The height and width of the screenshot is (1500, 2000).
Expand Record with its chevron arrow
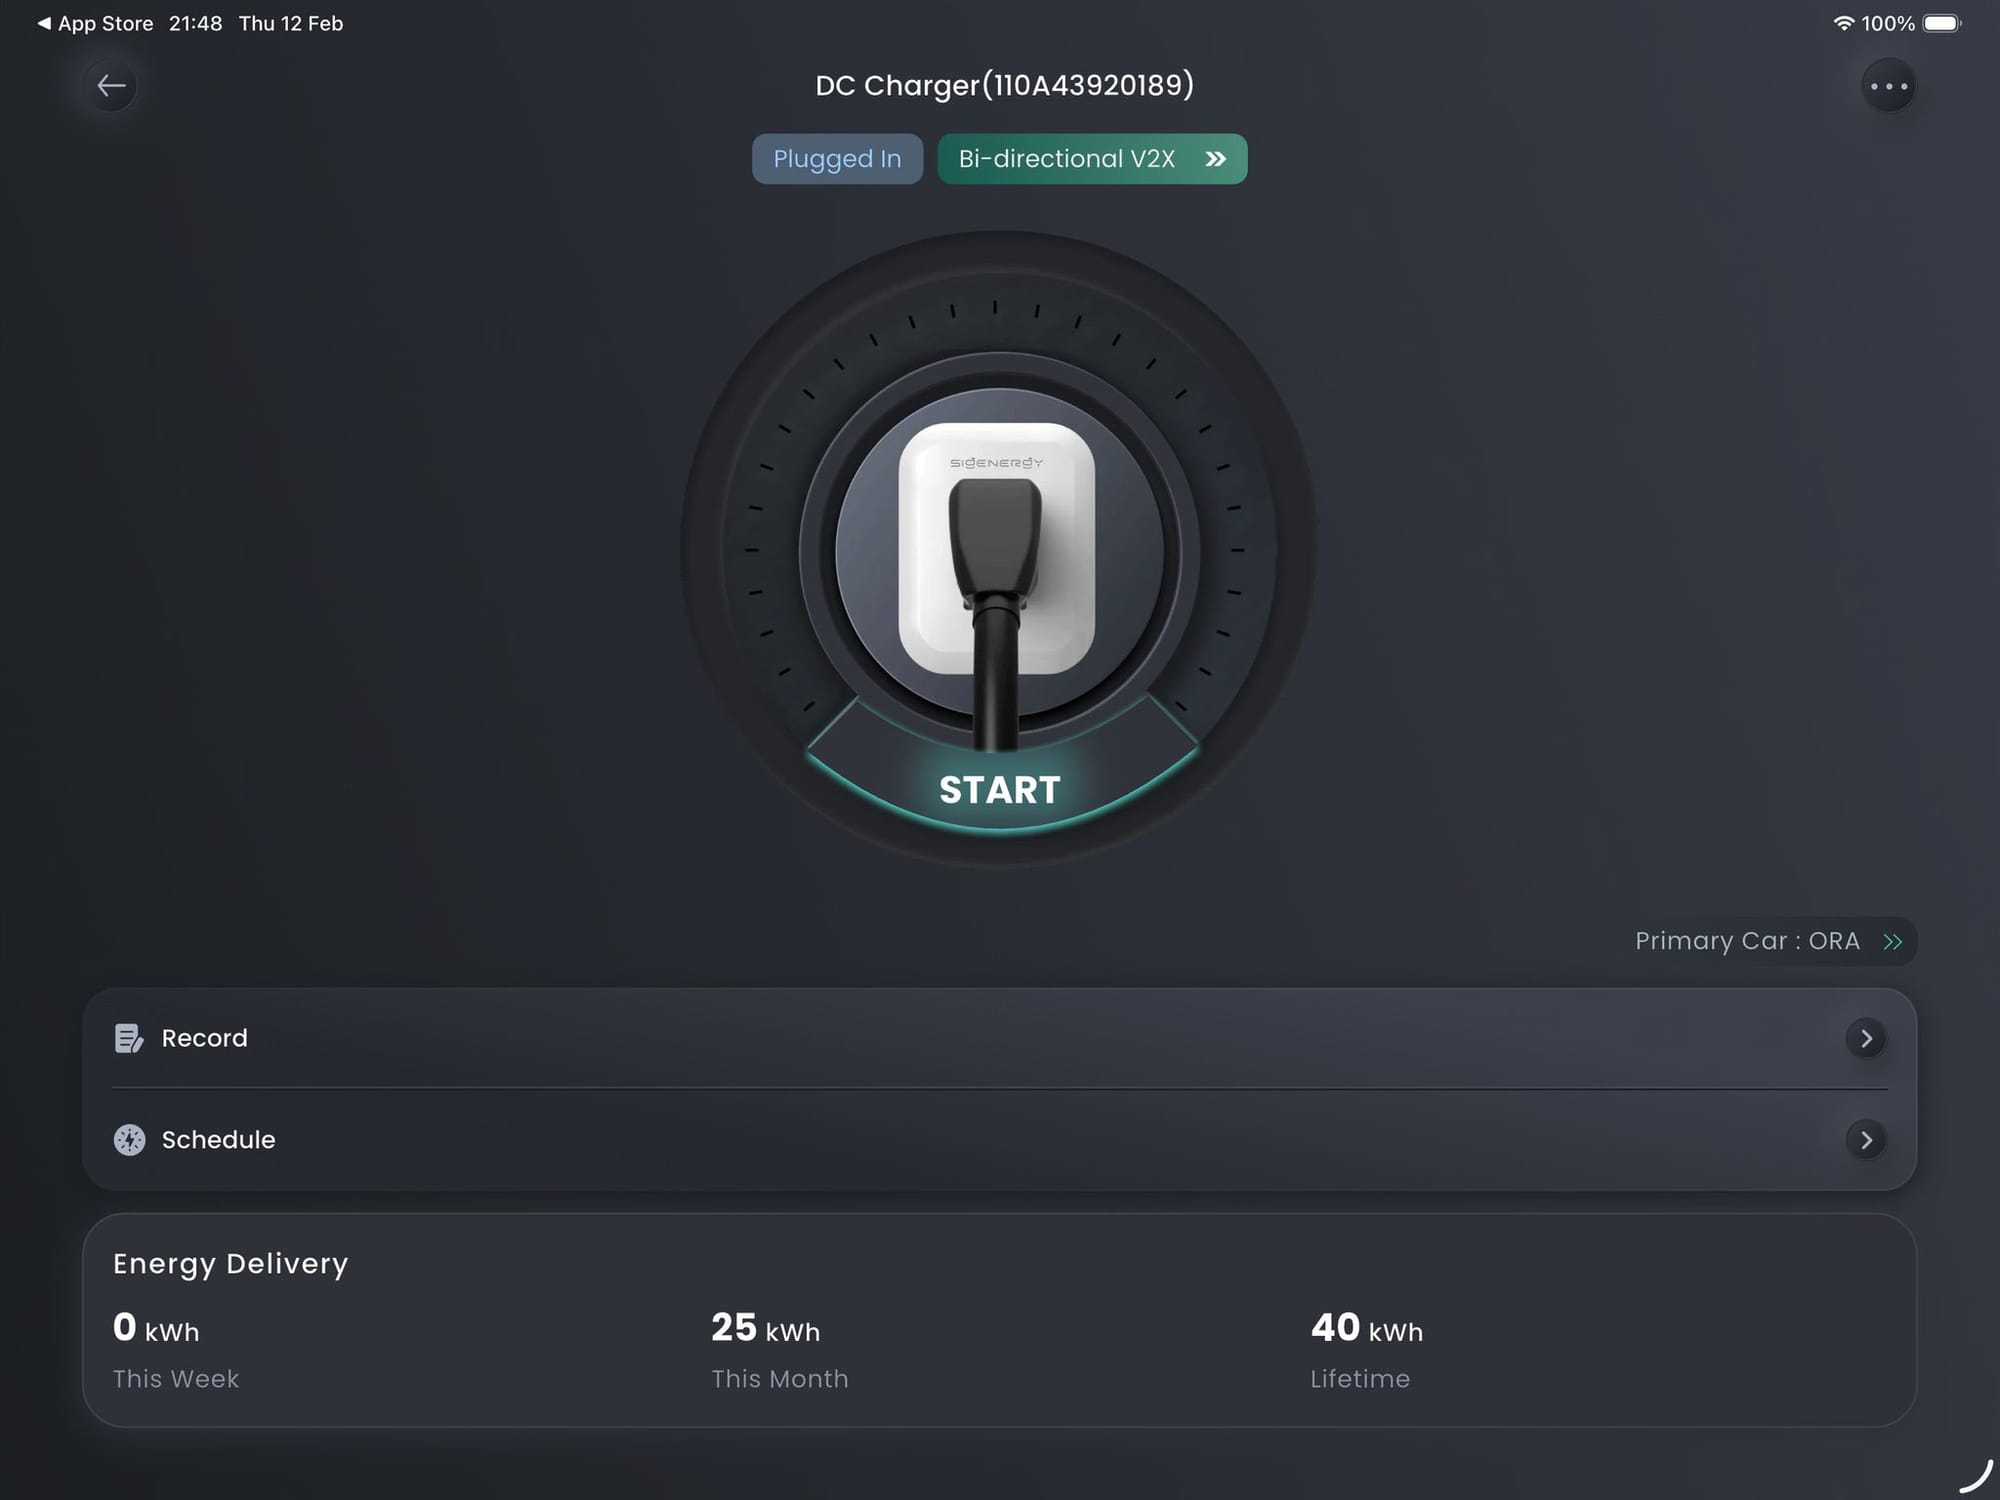[x=1866, y=1038]
